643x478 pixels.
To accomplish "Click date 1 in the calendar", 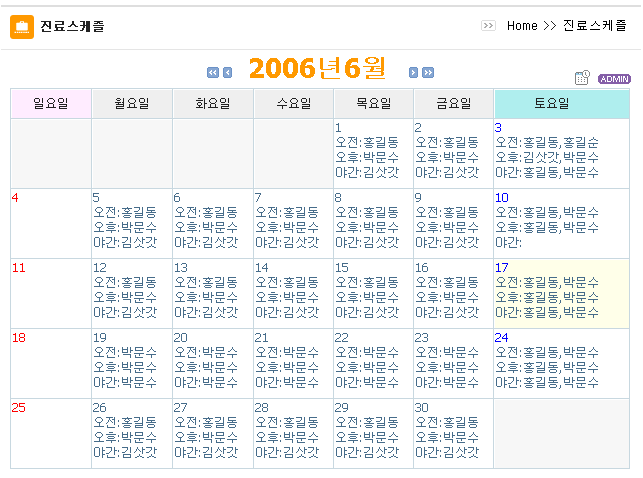I will [338, 128].
